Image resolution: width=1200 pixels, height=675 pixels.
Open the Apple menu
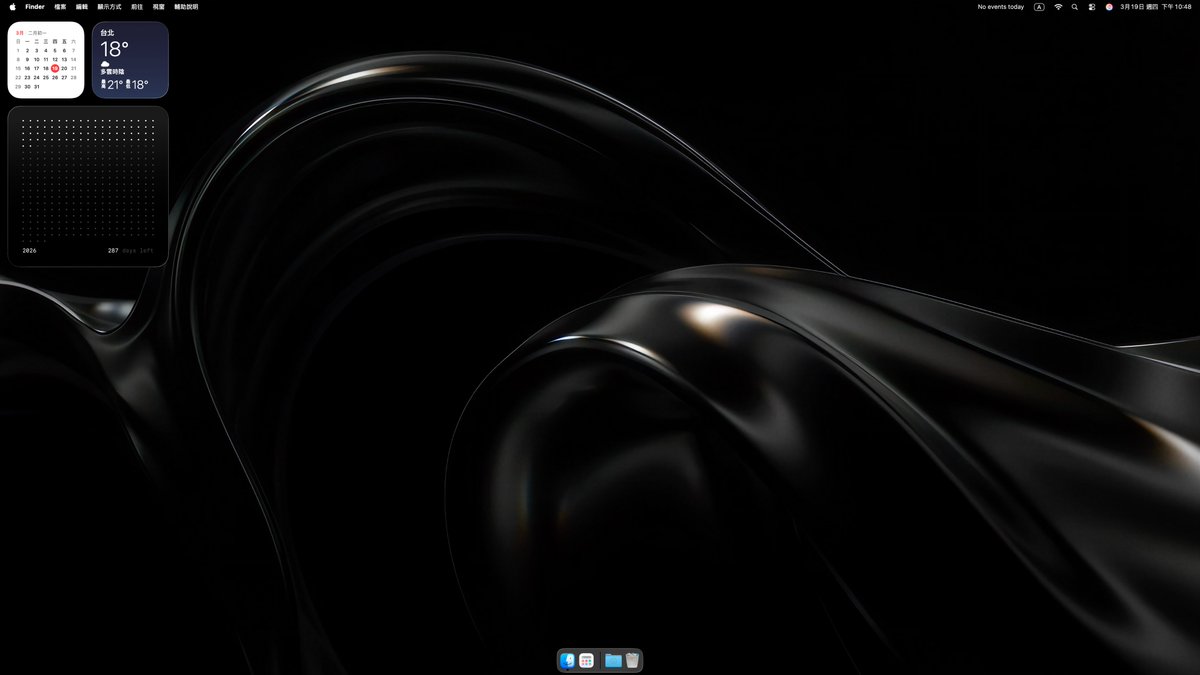[x=12, y=6]
